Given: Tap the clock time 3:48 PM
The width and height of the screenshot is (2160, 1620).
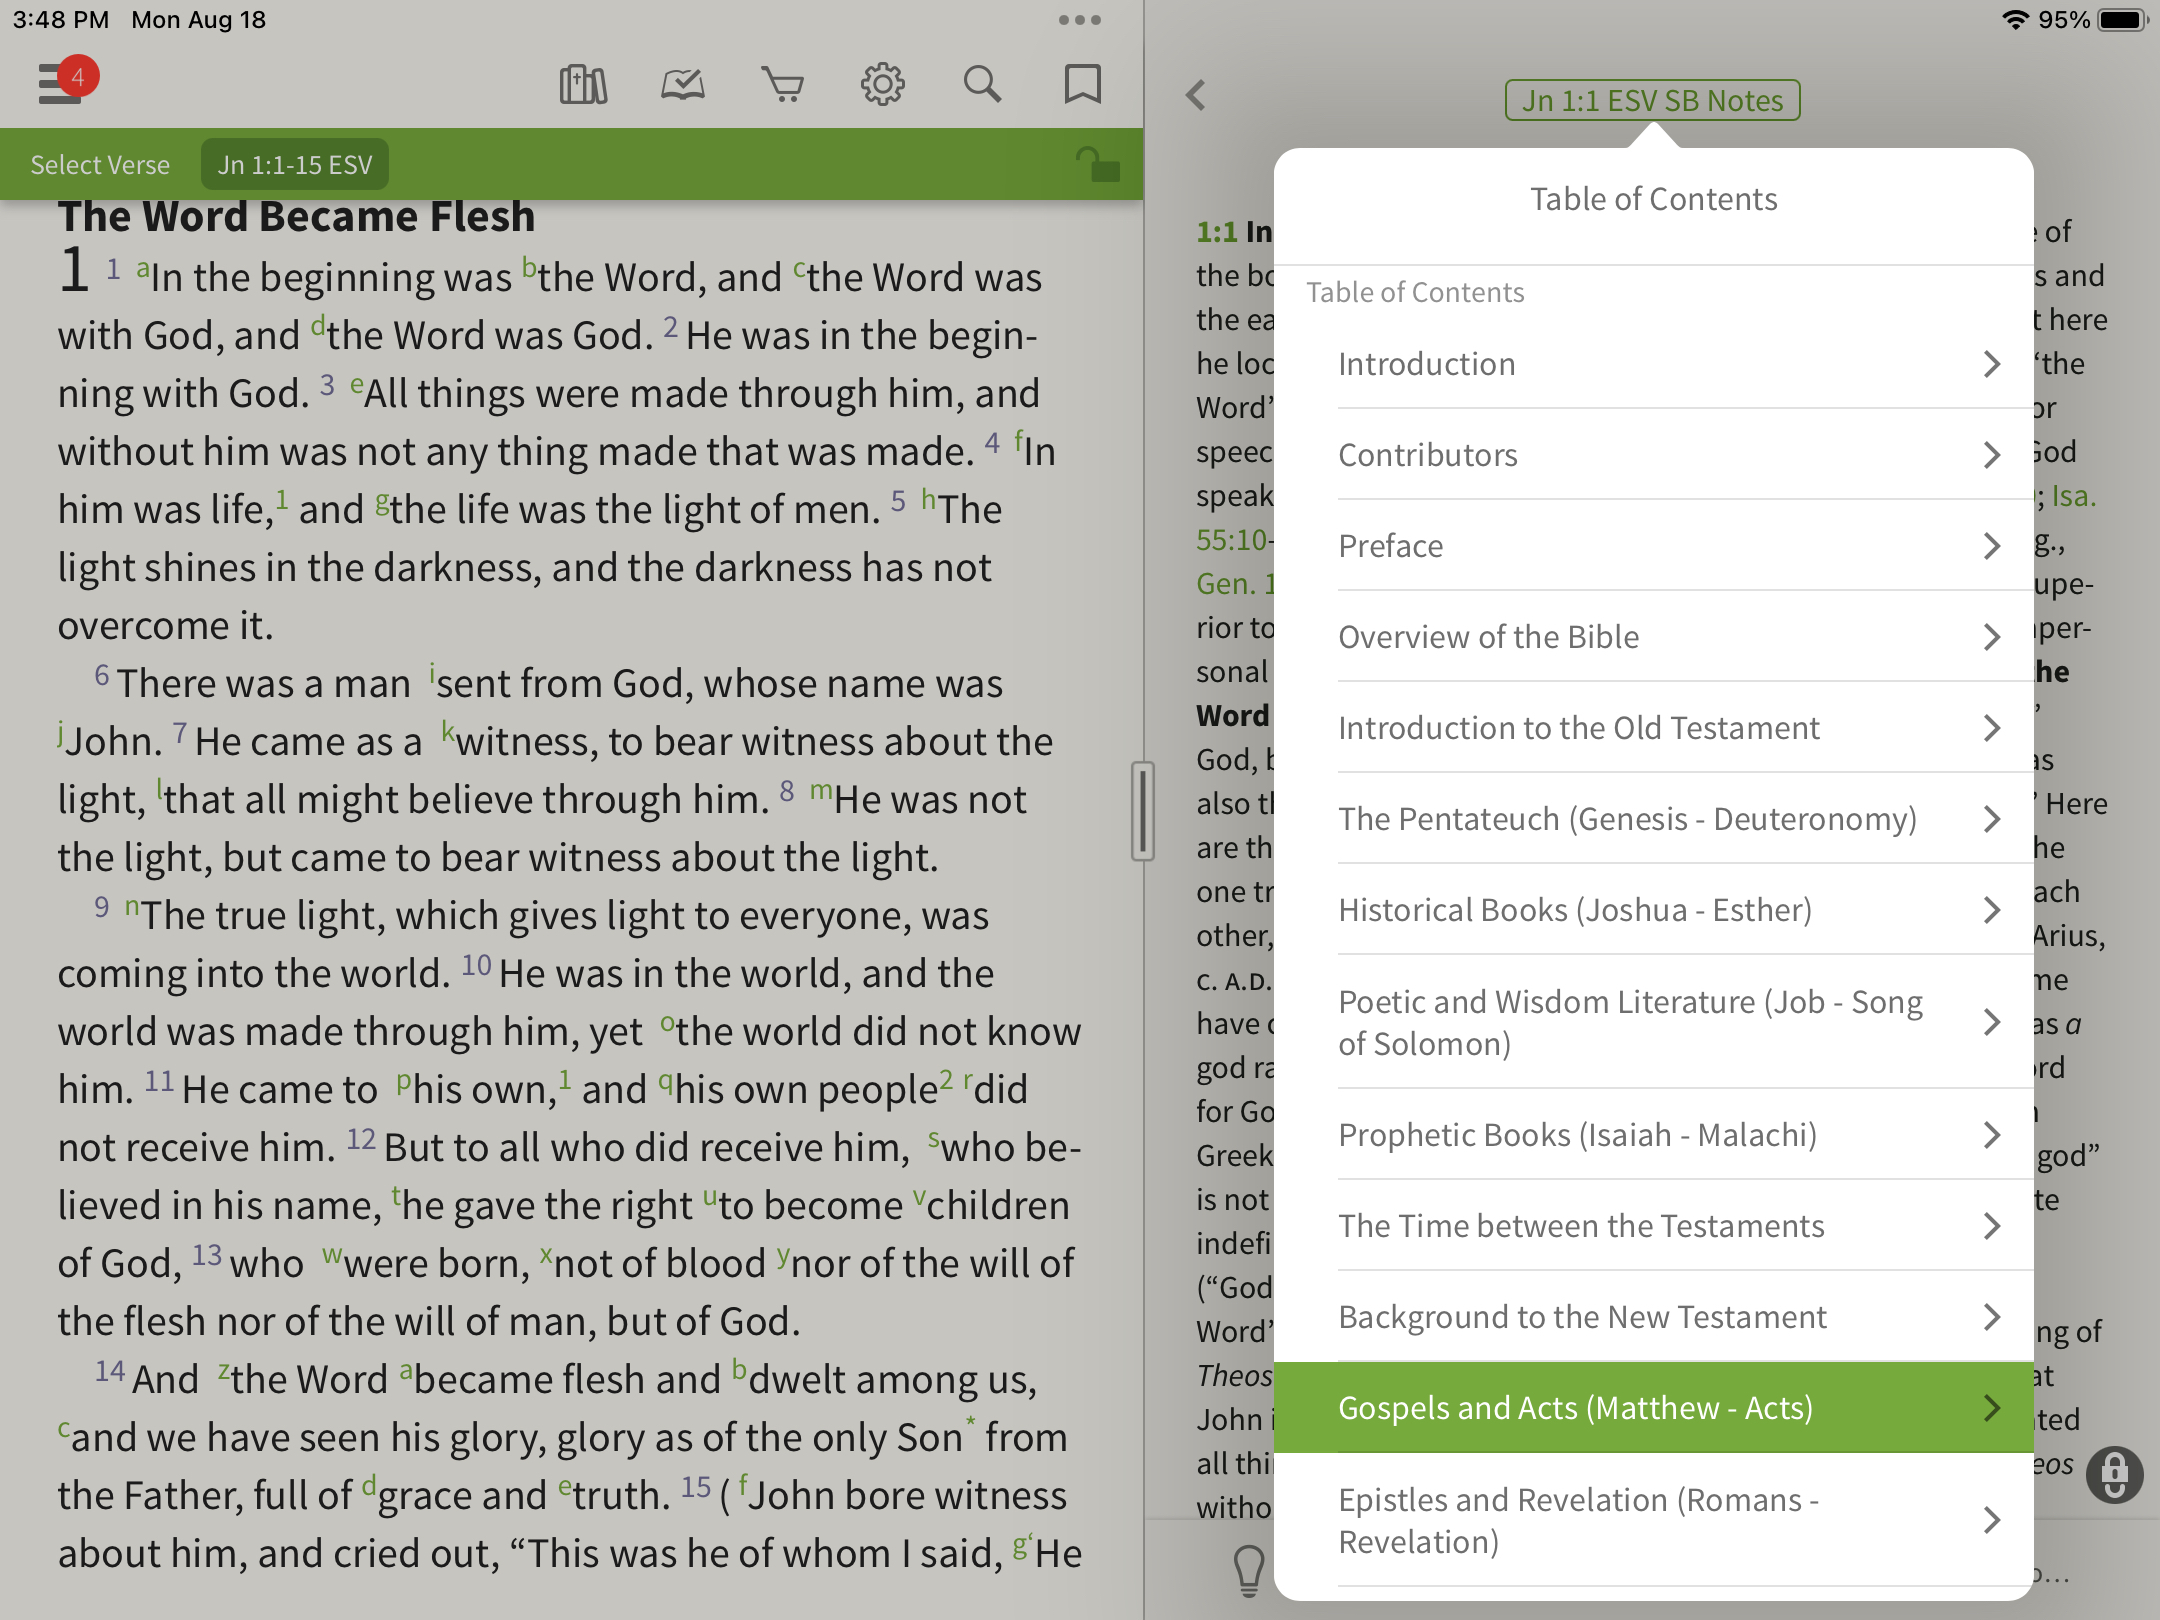Looking at the screenshot, I should pos(61,20).
